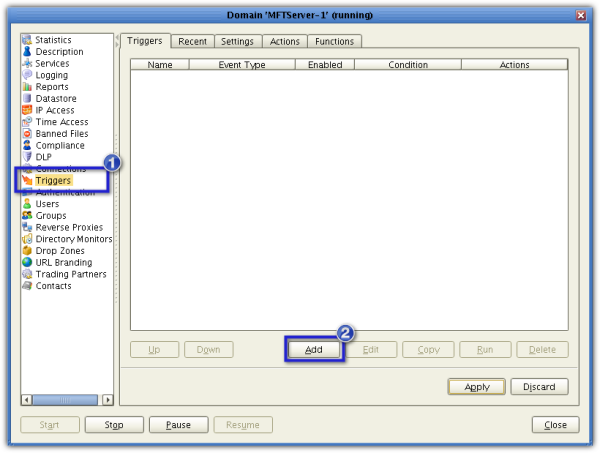Click the Compliance officer icon
The image size is (600, 453).
[27, 145]
